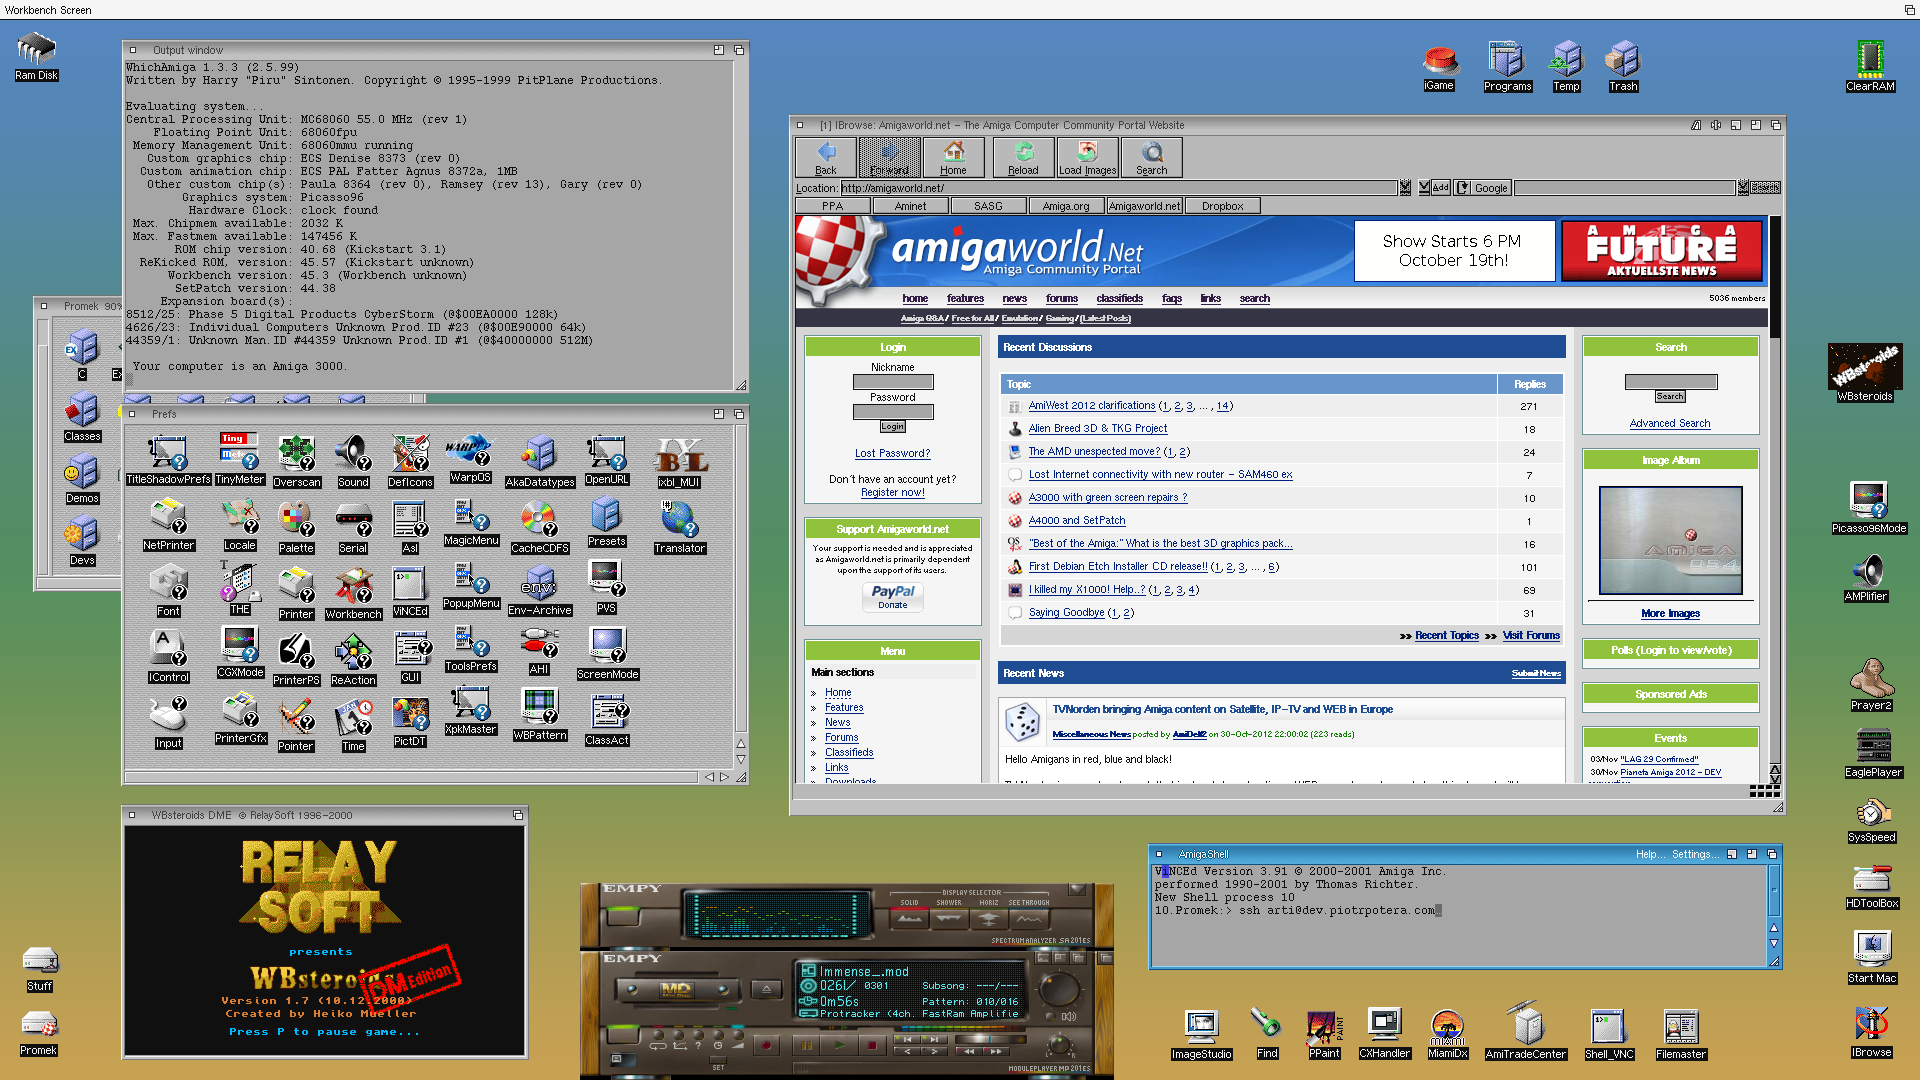Toggle loop mode button in module player
Screen dimensions: 1920x1080
658,1035
